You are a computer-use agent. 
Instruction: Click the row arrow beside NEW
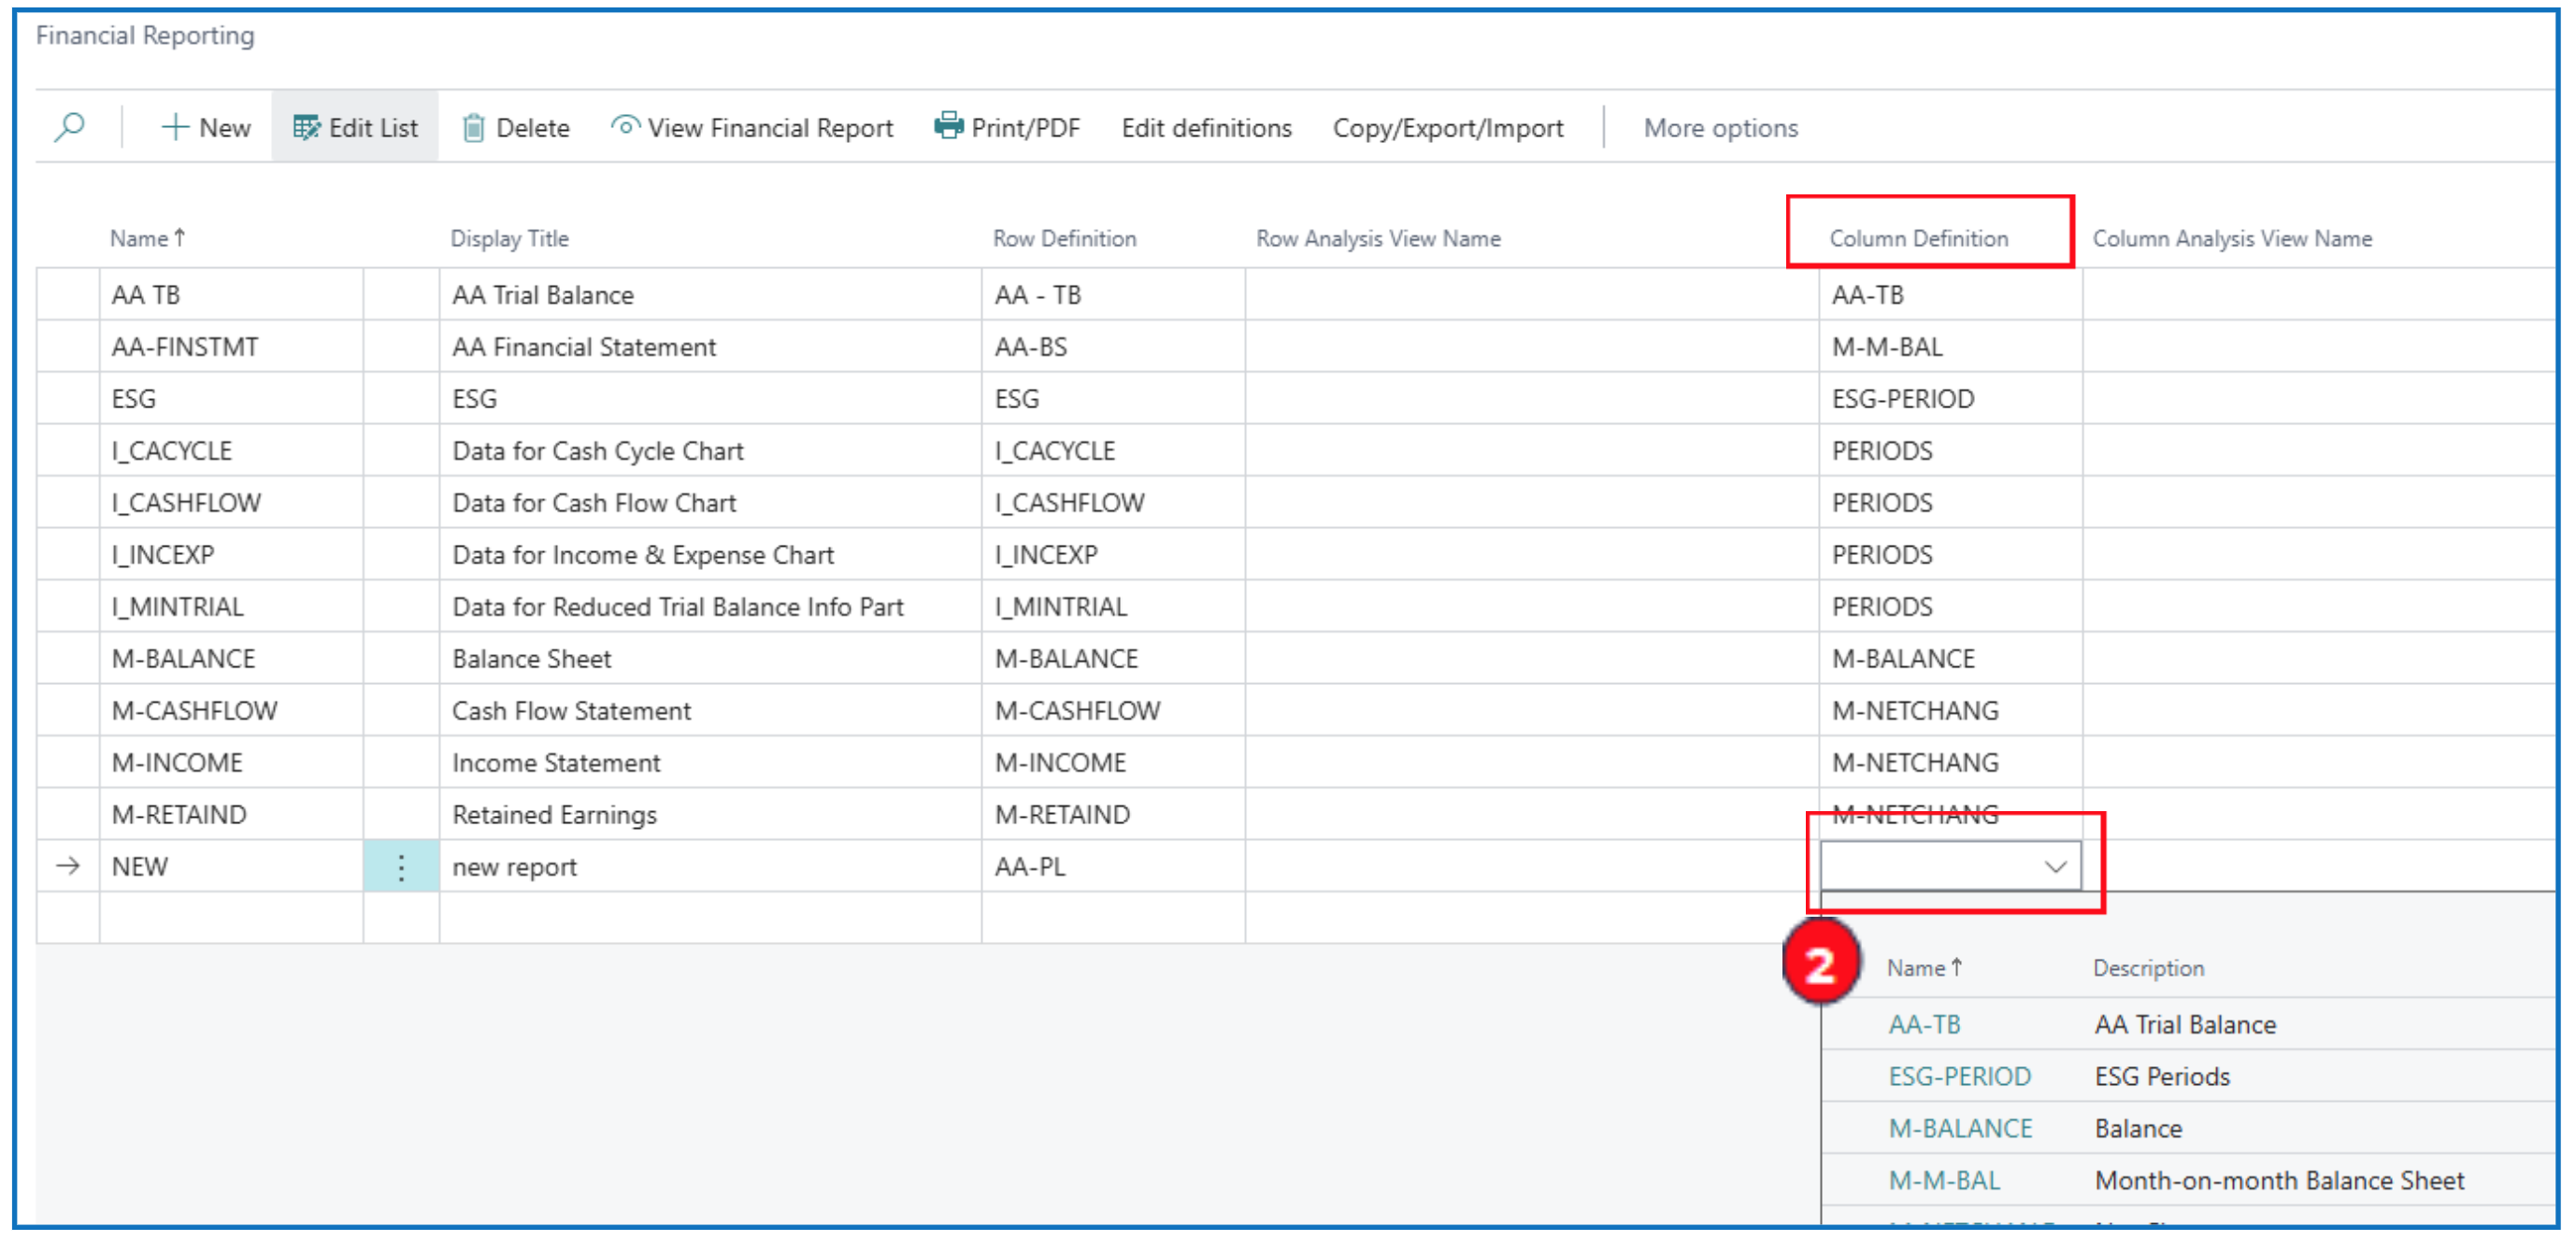pyautogui.click(x=68, y=866)
